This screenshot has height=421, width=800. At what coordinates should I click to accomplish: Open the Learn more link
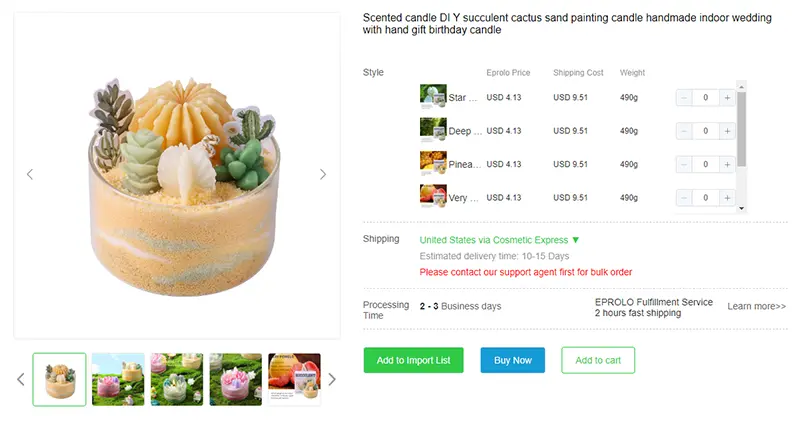click(x=756, y=306)
